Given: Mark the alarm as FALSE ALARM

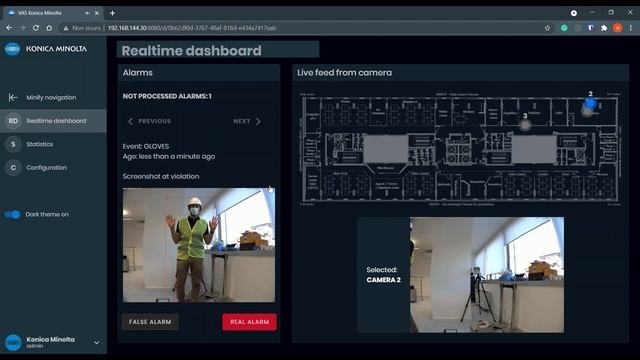Looking at the screenshot, I should tap(150, 322).
